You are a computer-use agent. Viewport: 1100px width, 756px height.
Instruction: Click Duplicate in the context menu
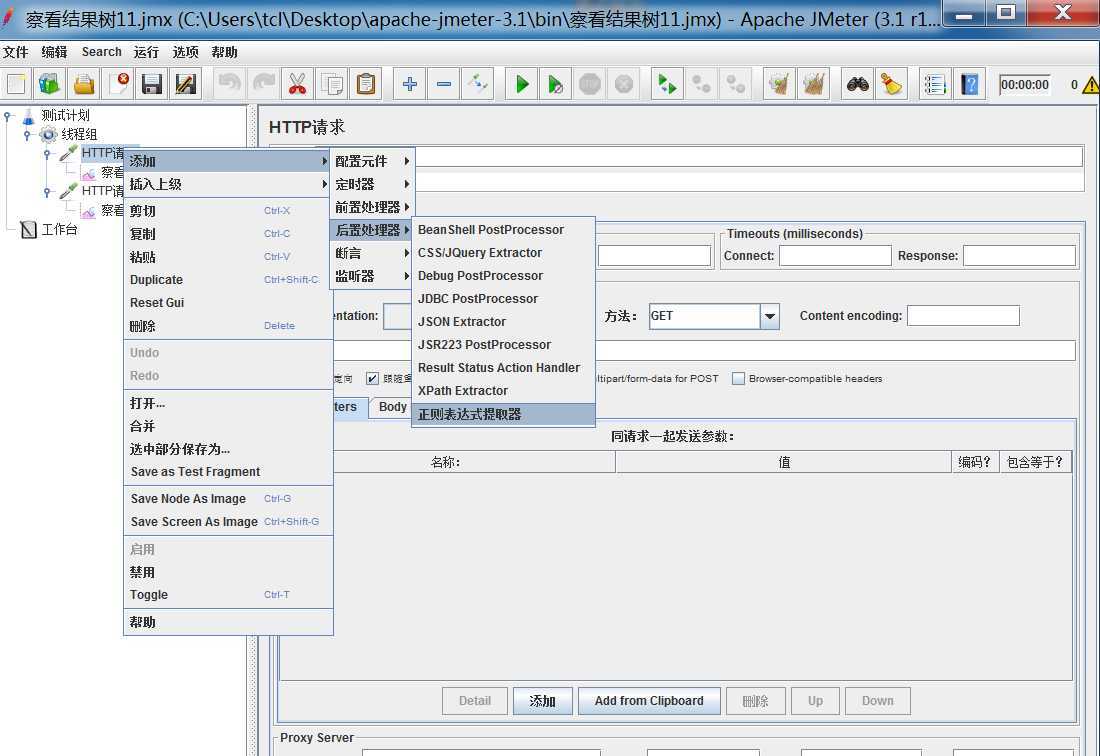[x=228, y=280]
